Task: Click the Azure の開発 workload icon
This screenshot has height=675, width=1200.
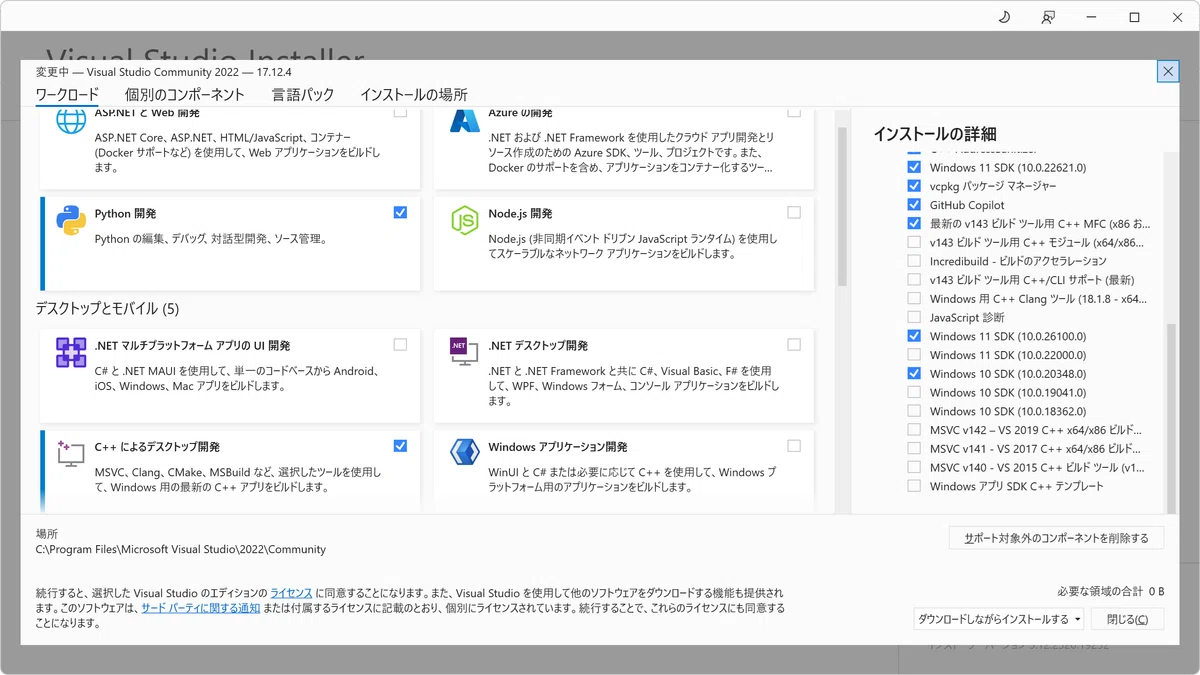Action: [464, 121]
